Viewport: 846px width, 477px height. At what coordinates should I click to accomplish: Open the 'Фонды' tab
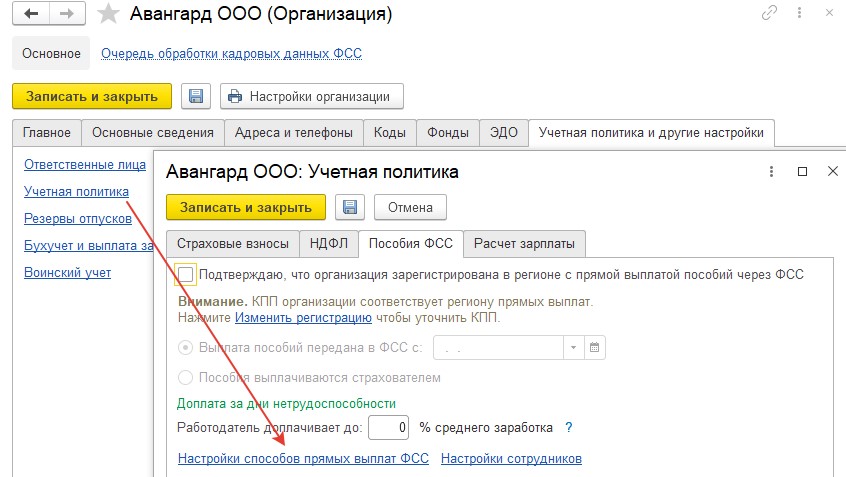click(x=447, y=133)
